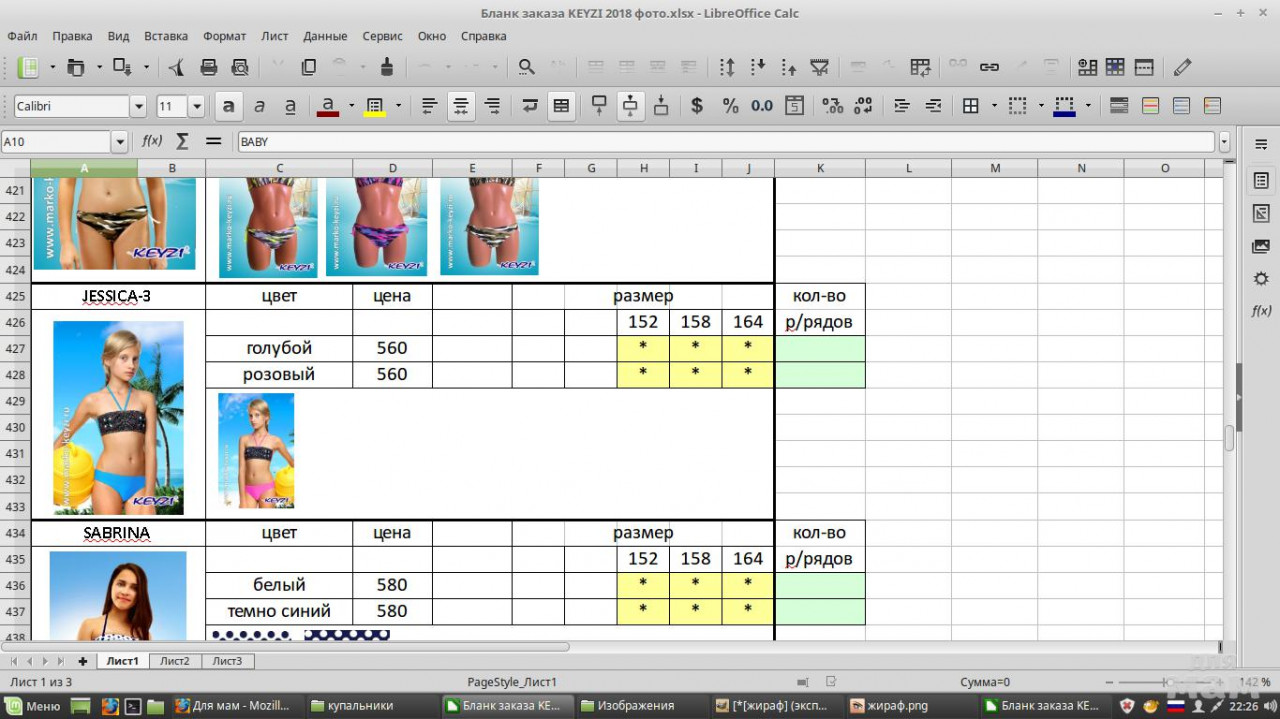
Task: Open the Формат menu
Action: (224, 36)
